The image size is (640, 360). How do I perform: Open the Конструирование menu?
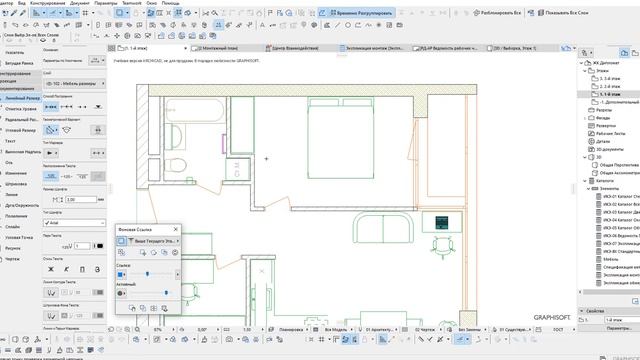point(48,3)
